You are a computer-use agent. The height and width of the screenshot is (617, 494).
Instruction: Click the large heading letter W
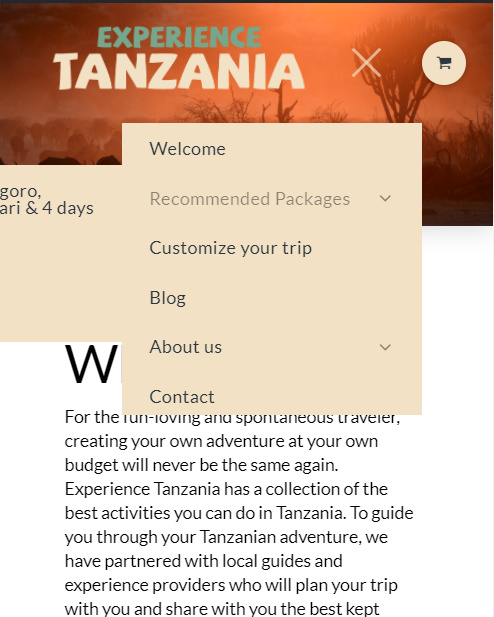[91, 364]
